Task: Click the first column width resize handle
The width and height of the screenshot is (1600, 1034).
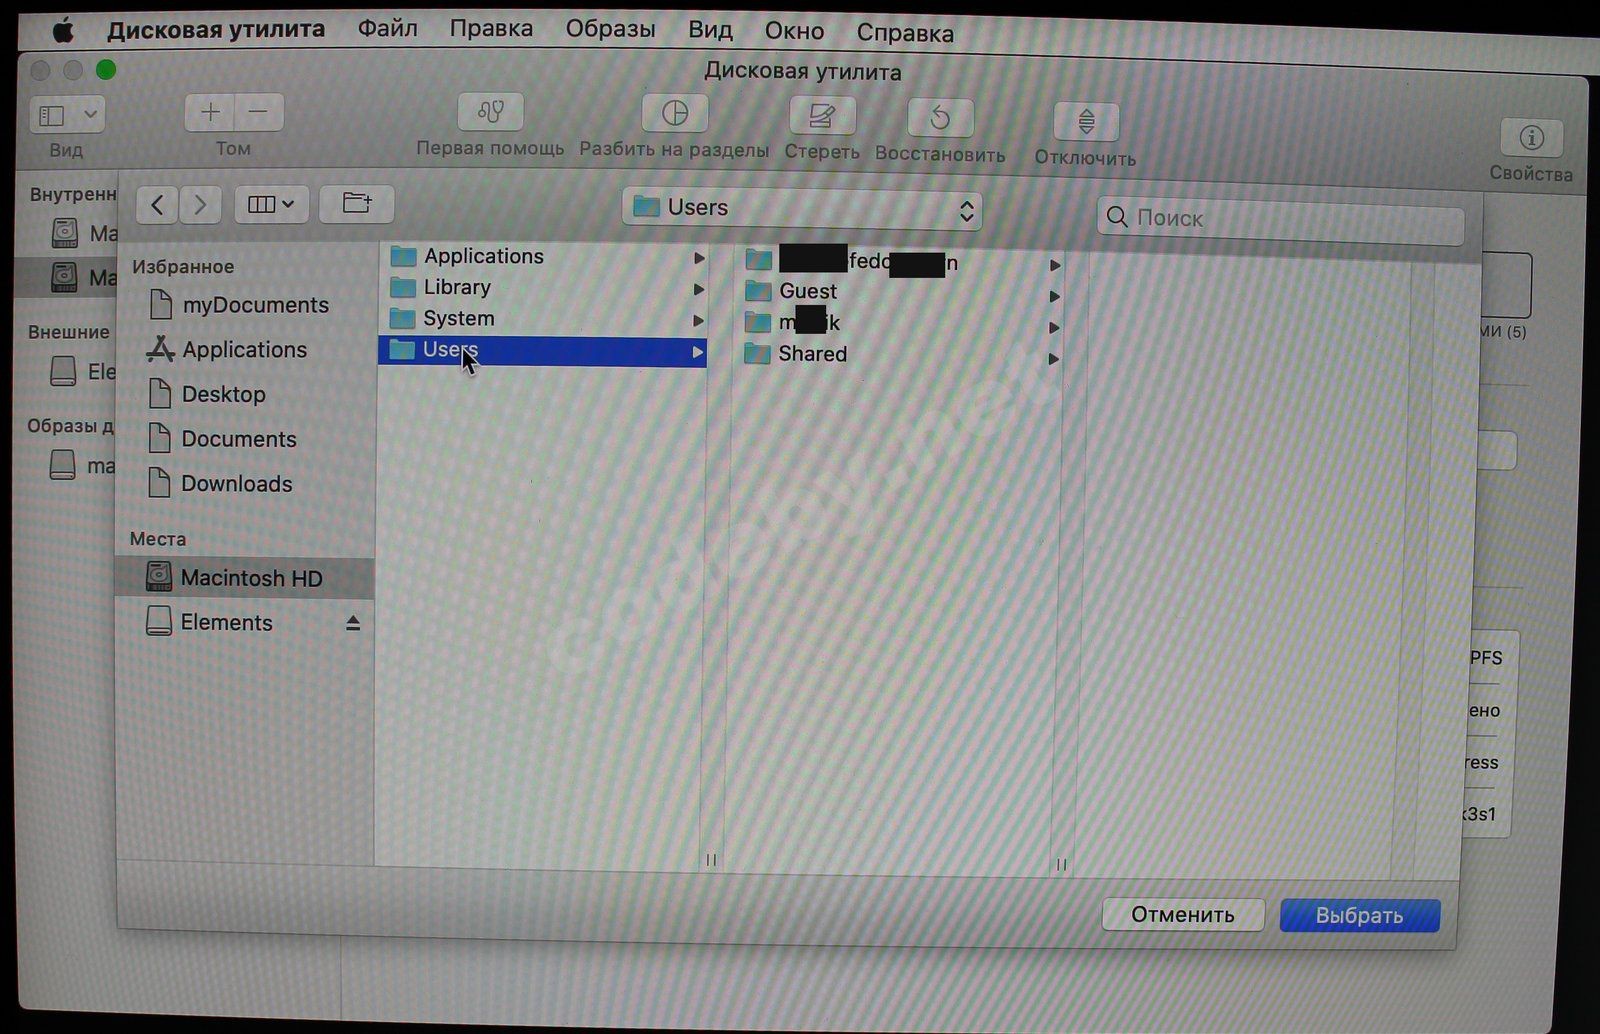Action: point(711,859)
